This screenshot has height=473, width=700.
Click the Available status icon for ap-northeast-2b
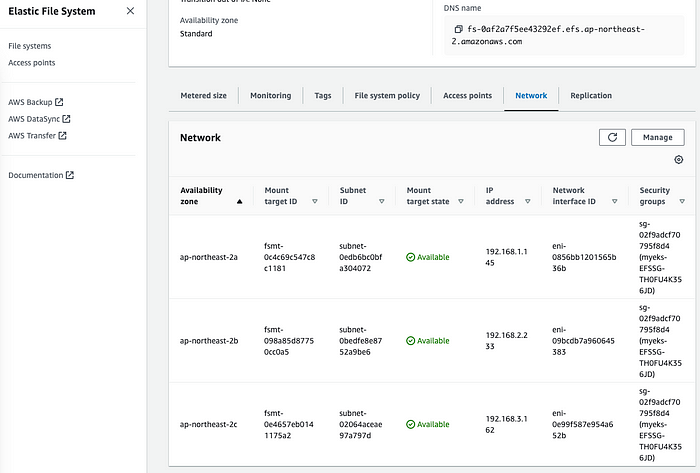(411, 341)
